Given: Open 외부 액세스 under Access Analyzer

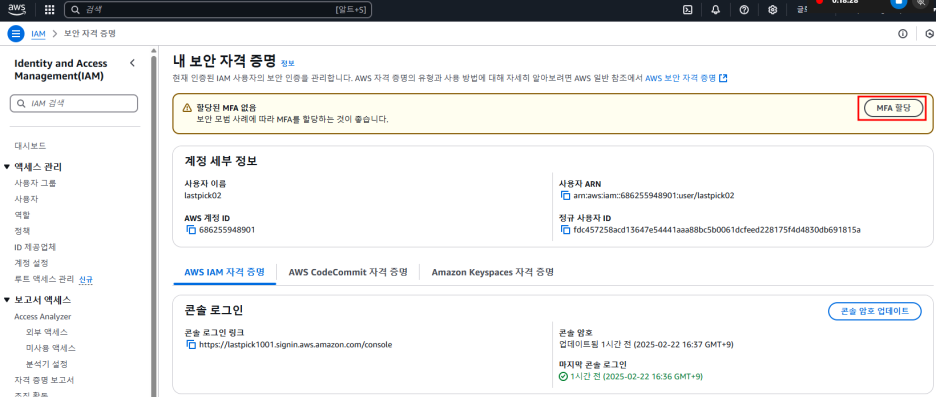Looking at the screenshot, I should pos(47,332).
